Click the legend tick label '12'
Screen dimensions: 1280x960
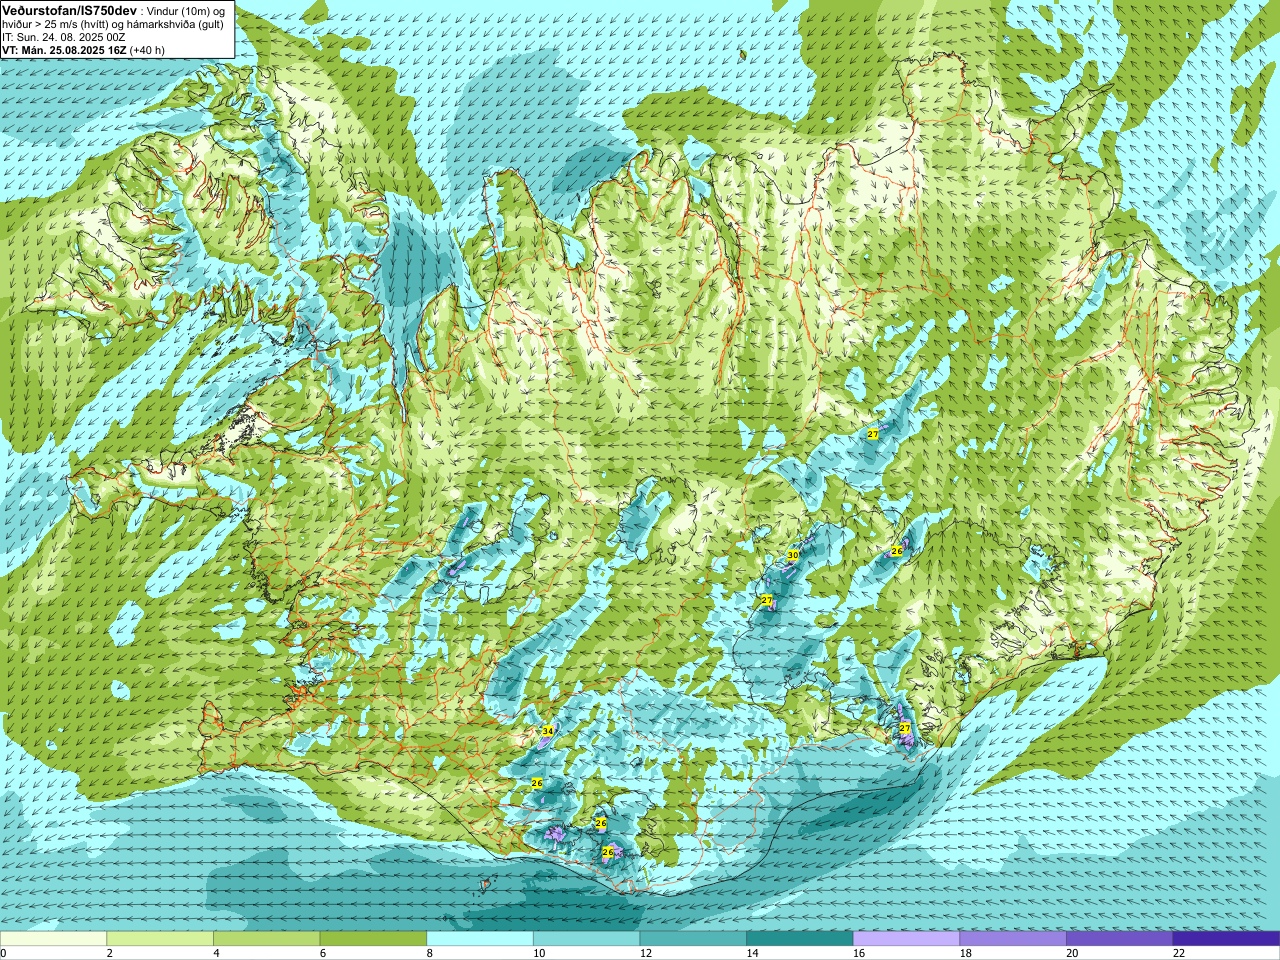tap(646, 953)
